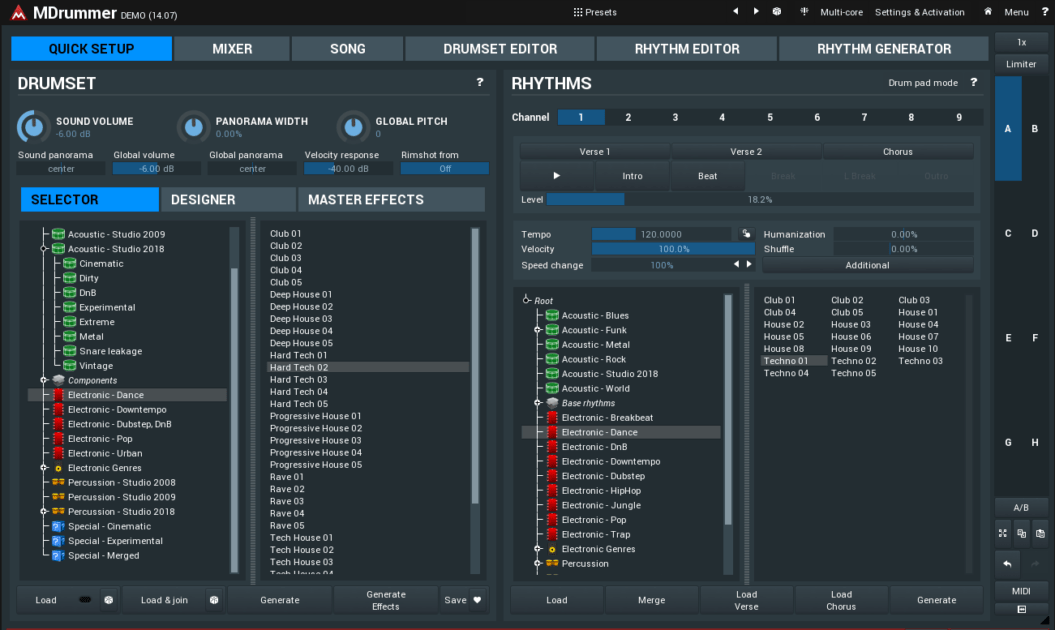
Task: Expand the Components drumset node
Action: pos(44,380)
